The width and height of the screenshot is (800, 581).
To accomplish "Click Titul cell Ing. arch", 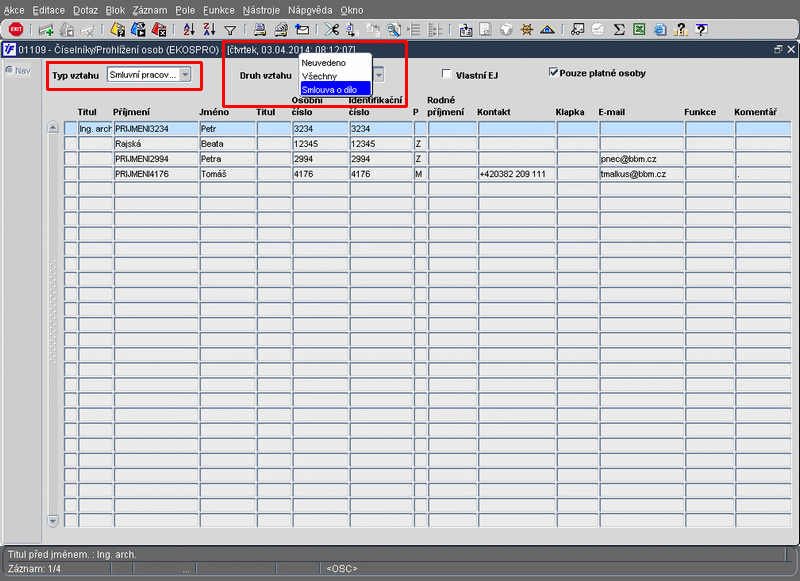I will coord(95,129).
